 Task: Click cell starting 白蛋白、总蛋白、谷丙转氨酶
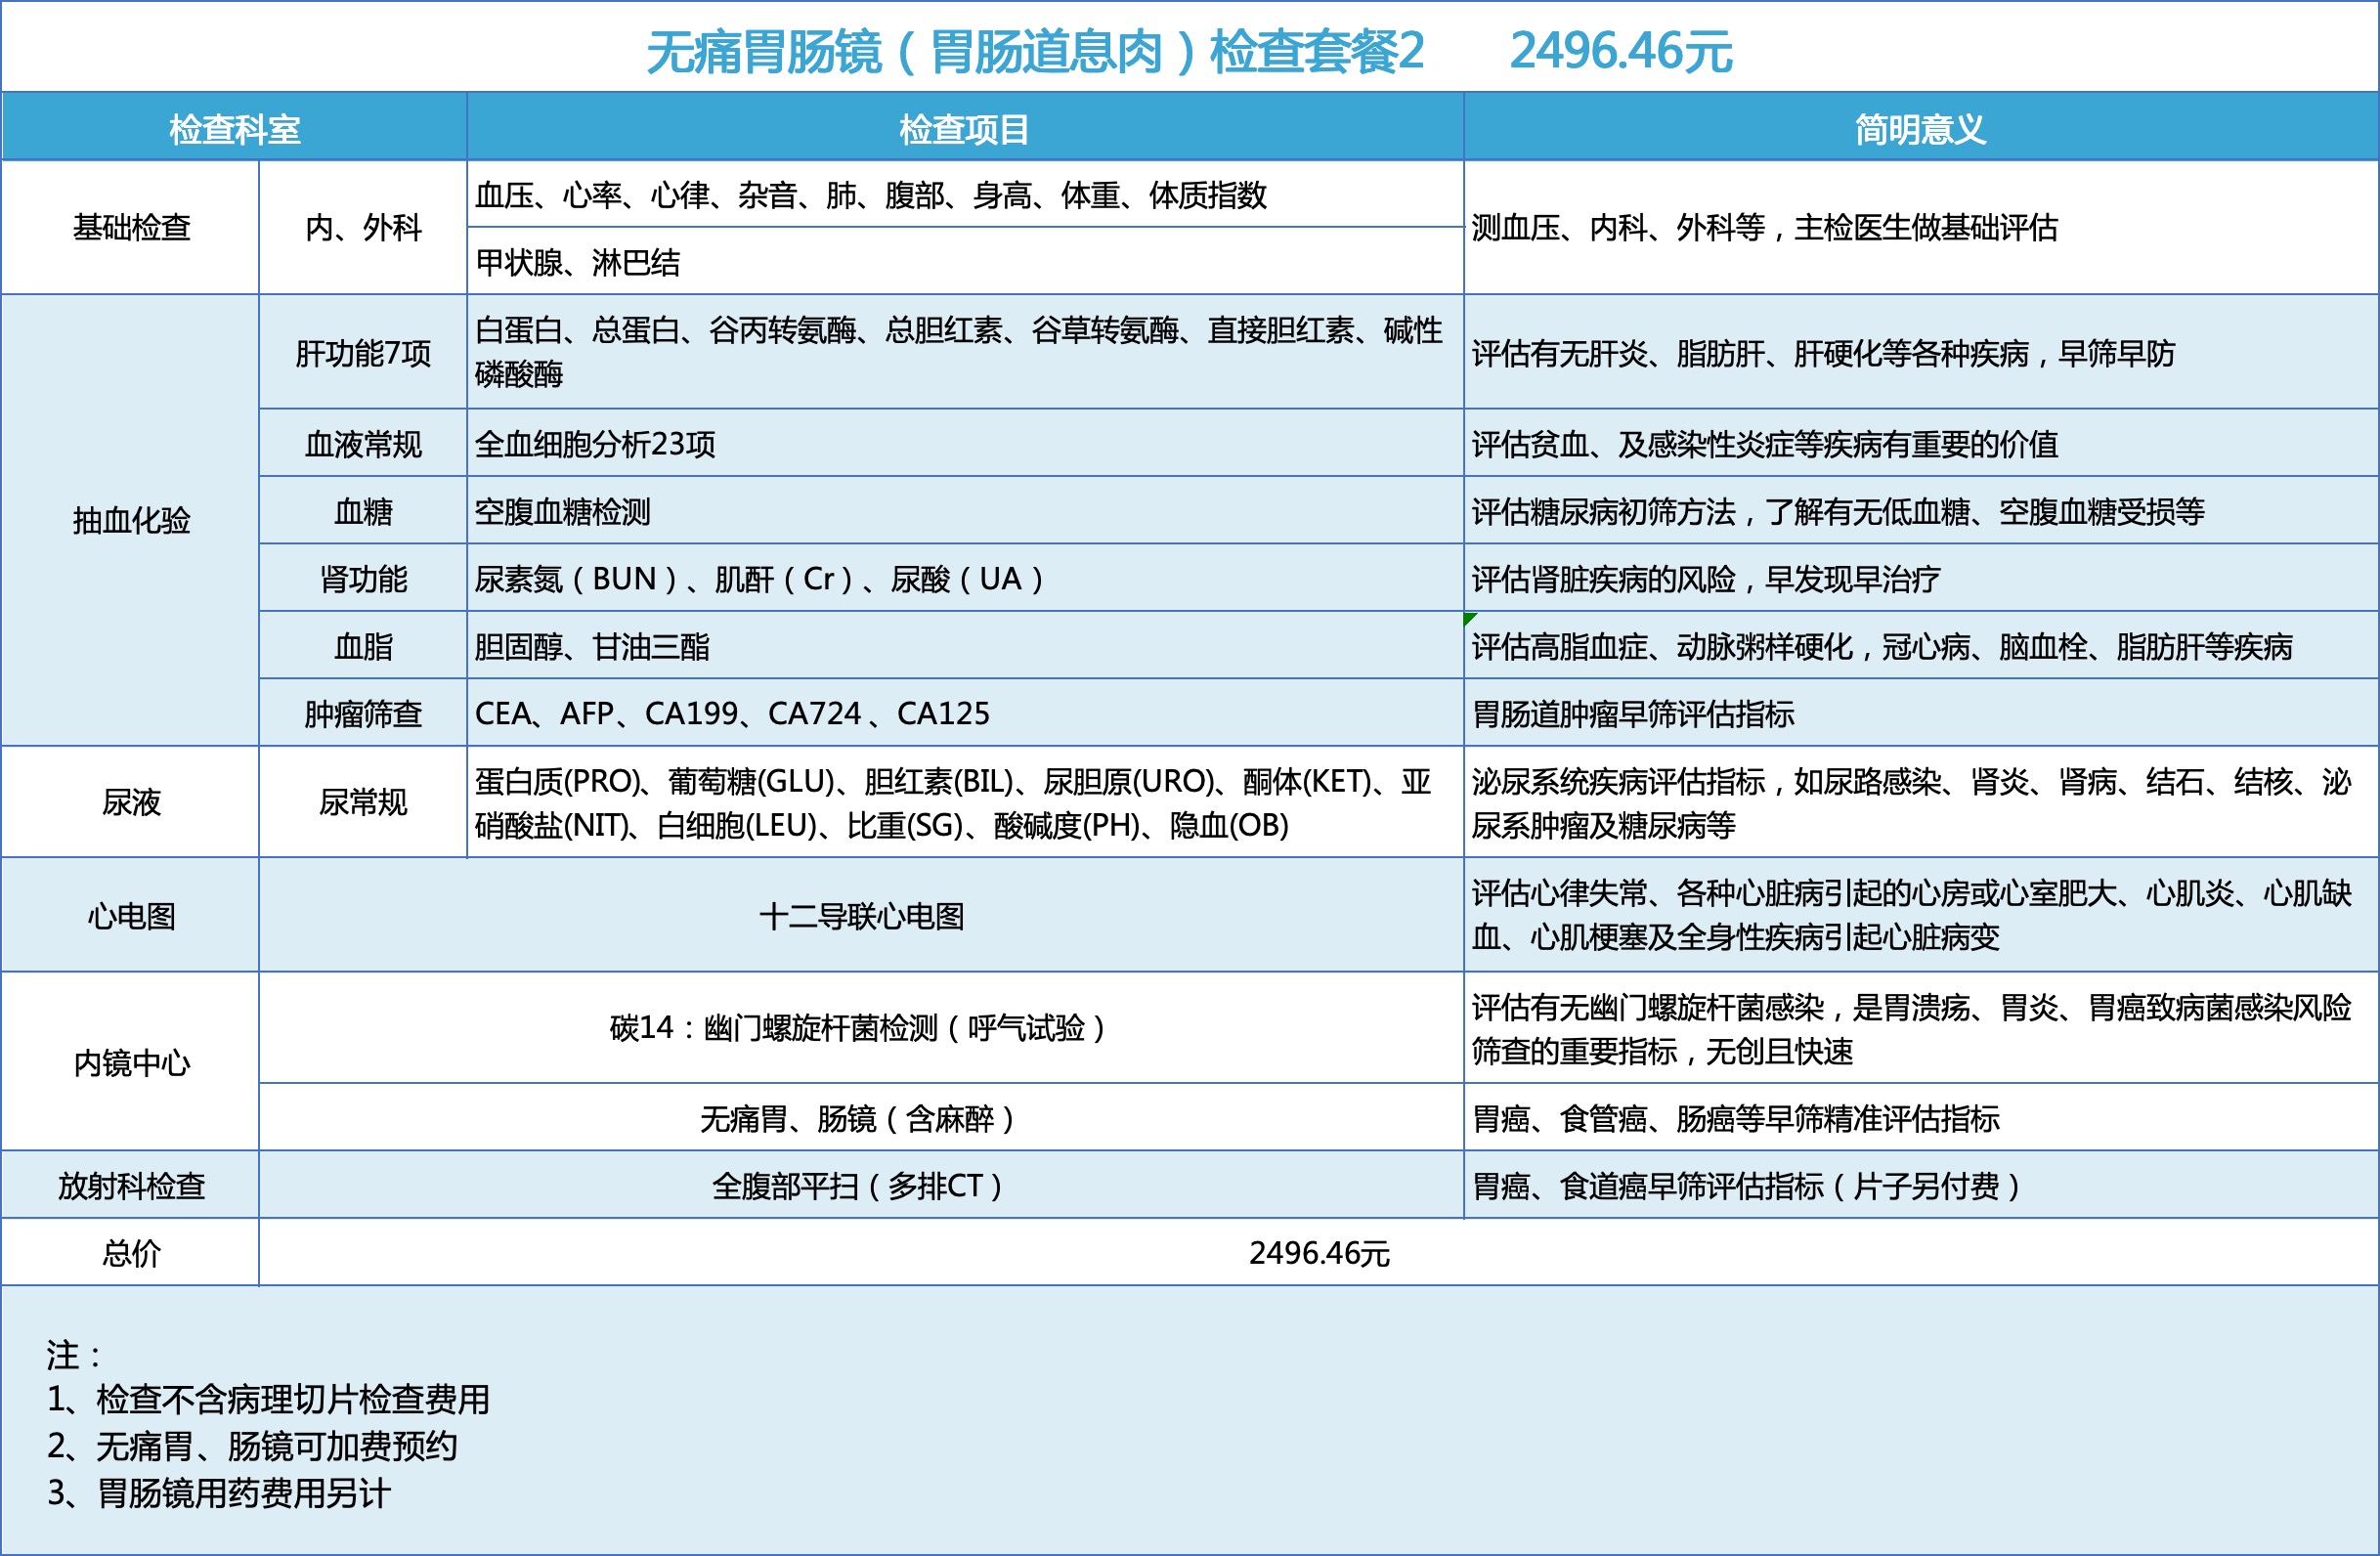tap(965, 352)
